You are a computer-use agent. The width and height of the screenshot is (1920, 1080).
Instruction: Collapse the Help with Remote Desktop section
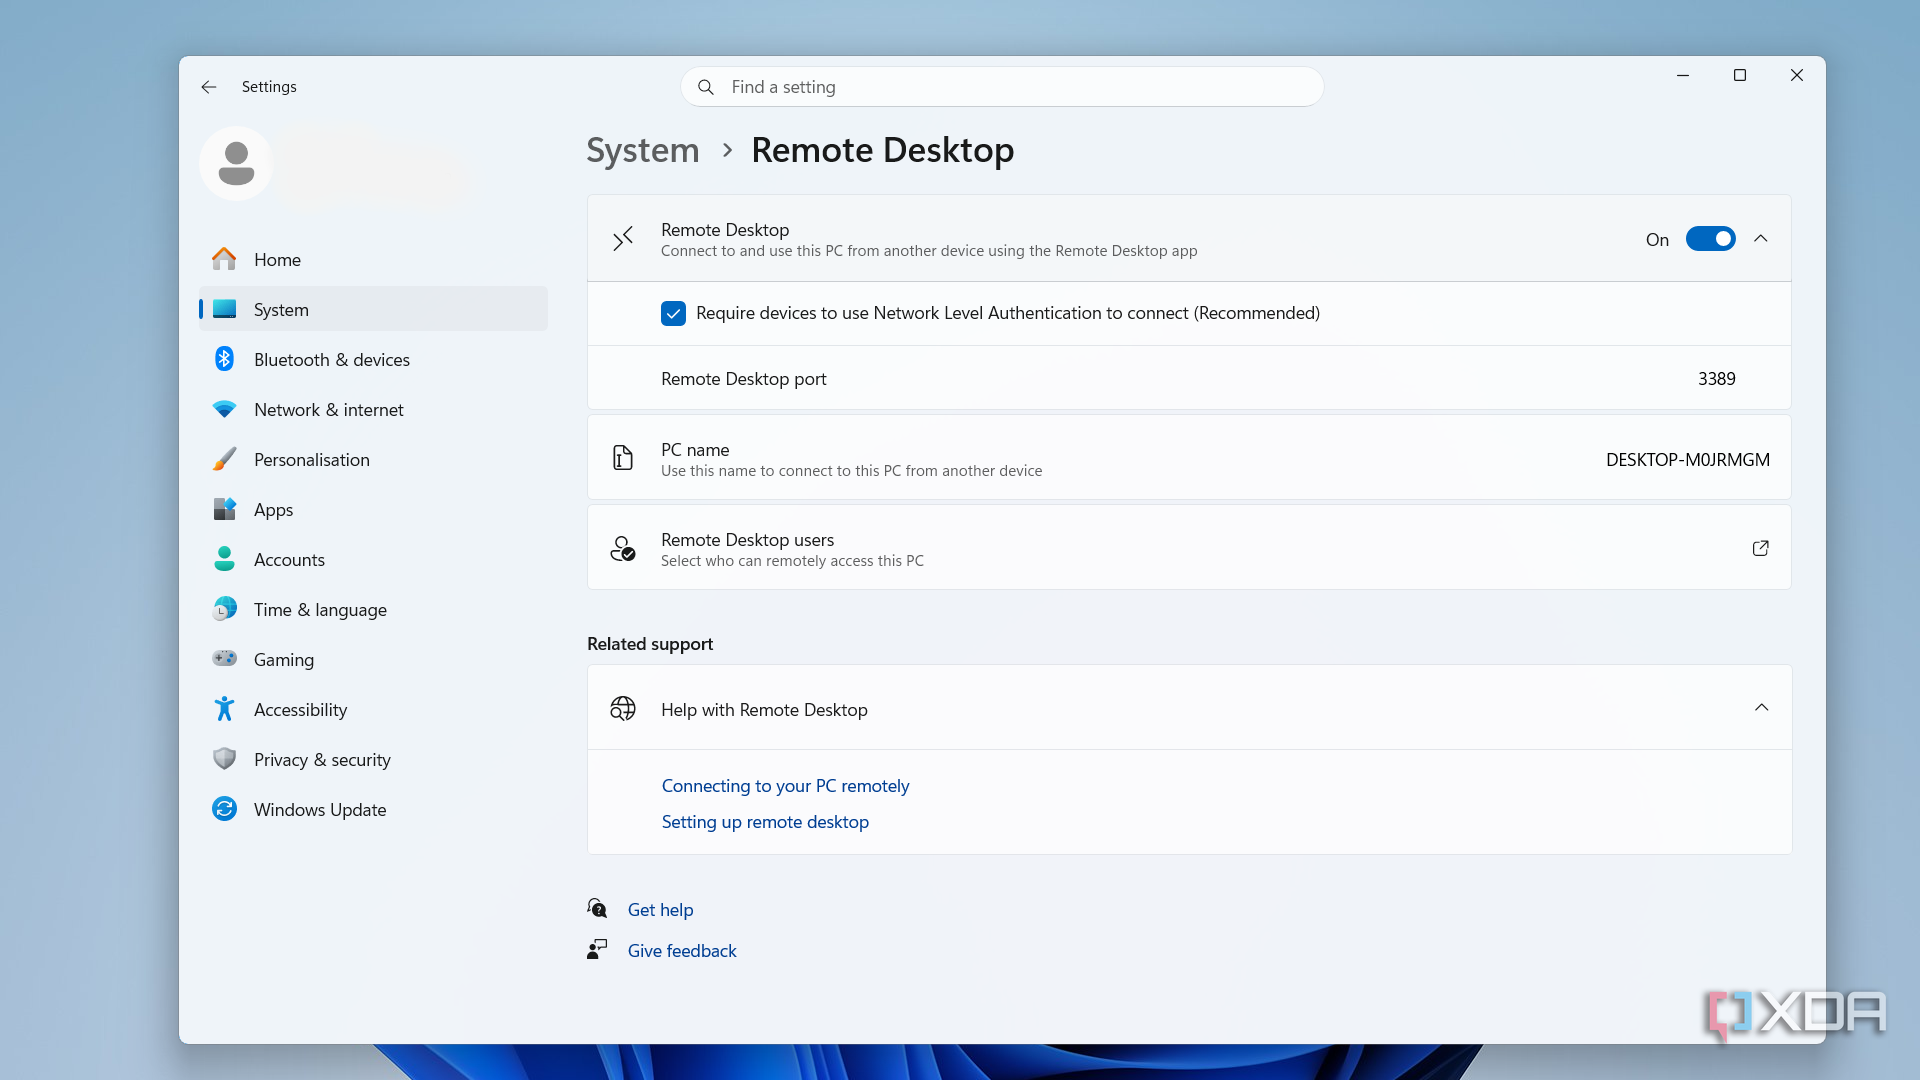[x=1762, y=708]
